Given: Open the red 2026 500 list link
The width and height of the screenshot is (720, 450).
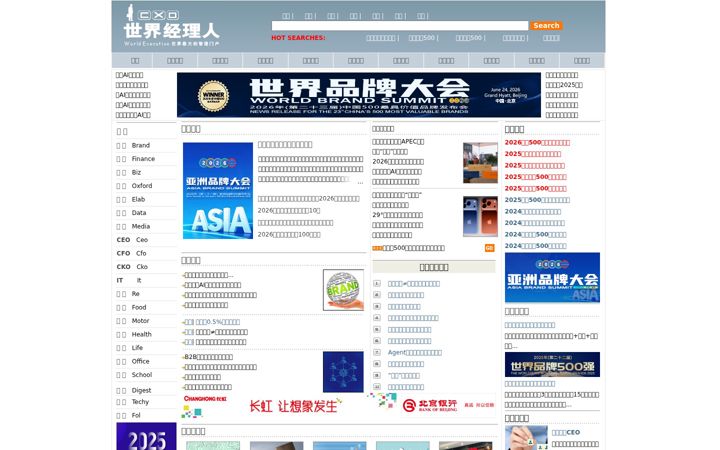Looking at the screenshot, I should (x=537, y=142).
